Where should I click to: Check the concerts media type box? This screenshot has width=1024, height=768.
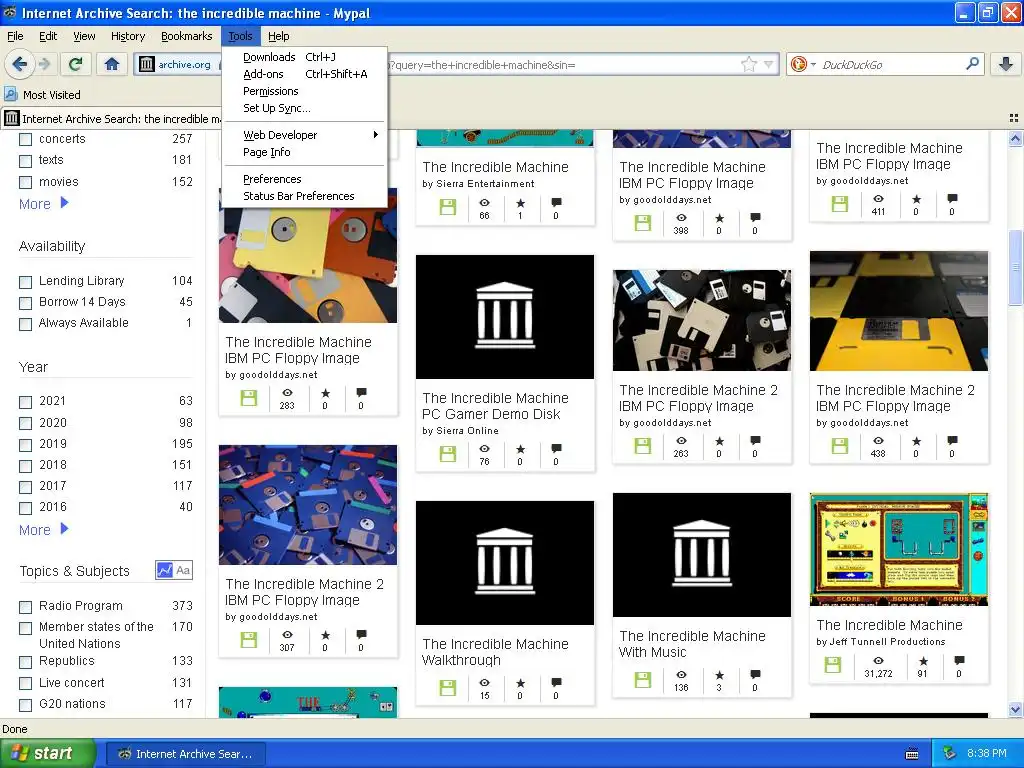pyautogui.click(x=25, y=140)
